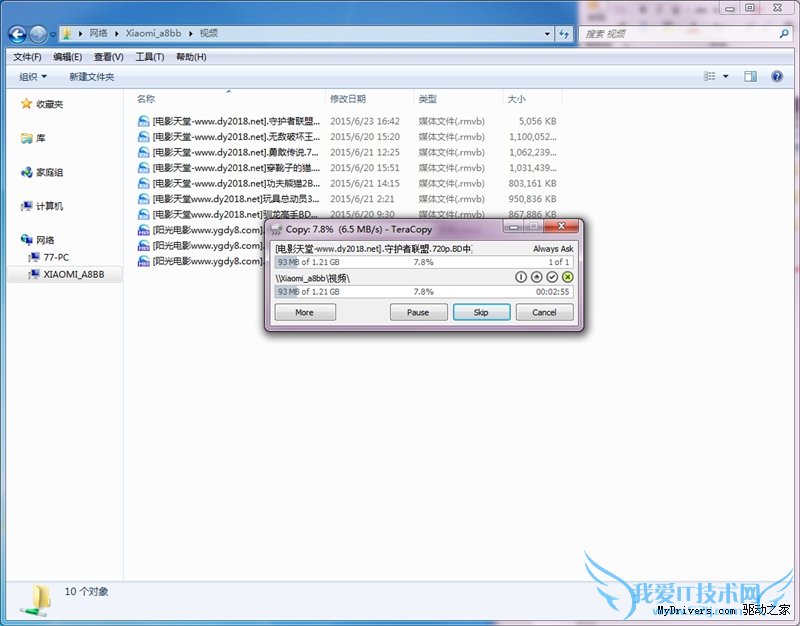Image resolution: width=800 pixels, height=626 pixels.
Task: Pause the TeraCopy copy operation
Action: 418,312
